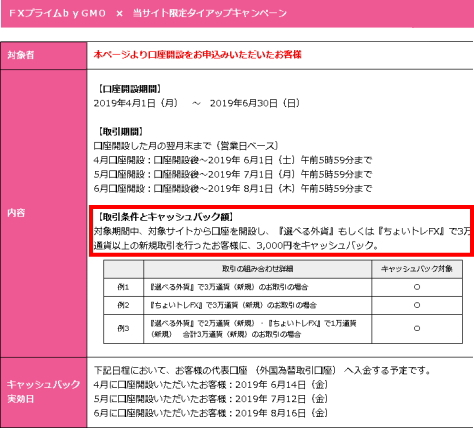
Task: Click the '内容' row label
Action: click(16, 213)
